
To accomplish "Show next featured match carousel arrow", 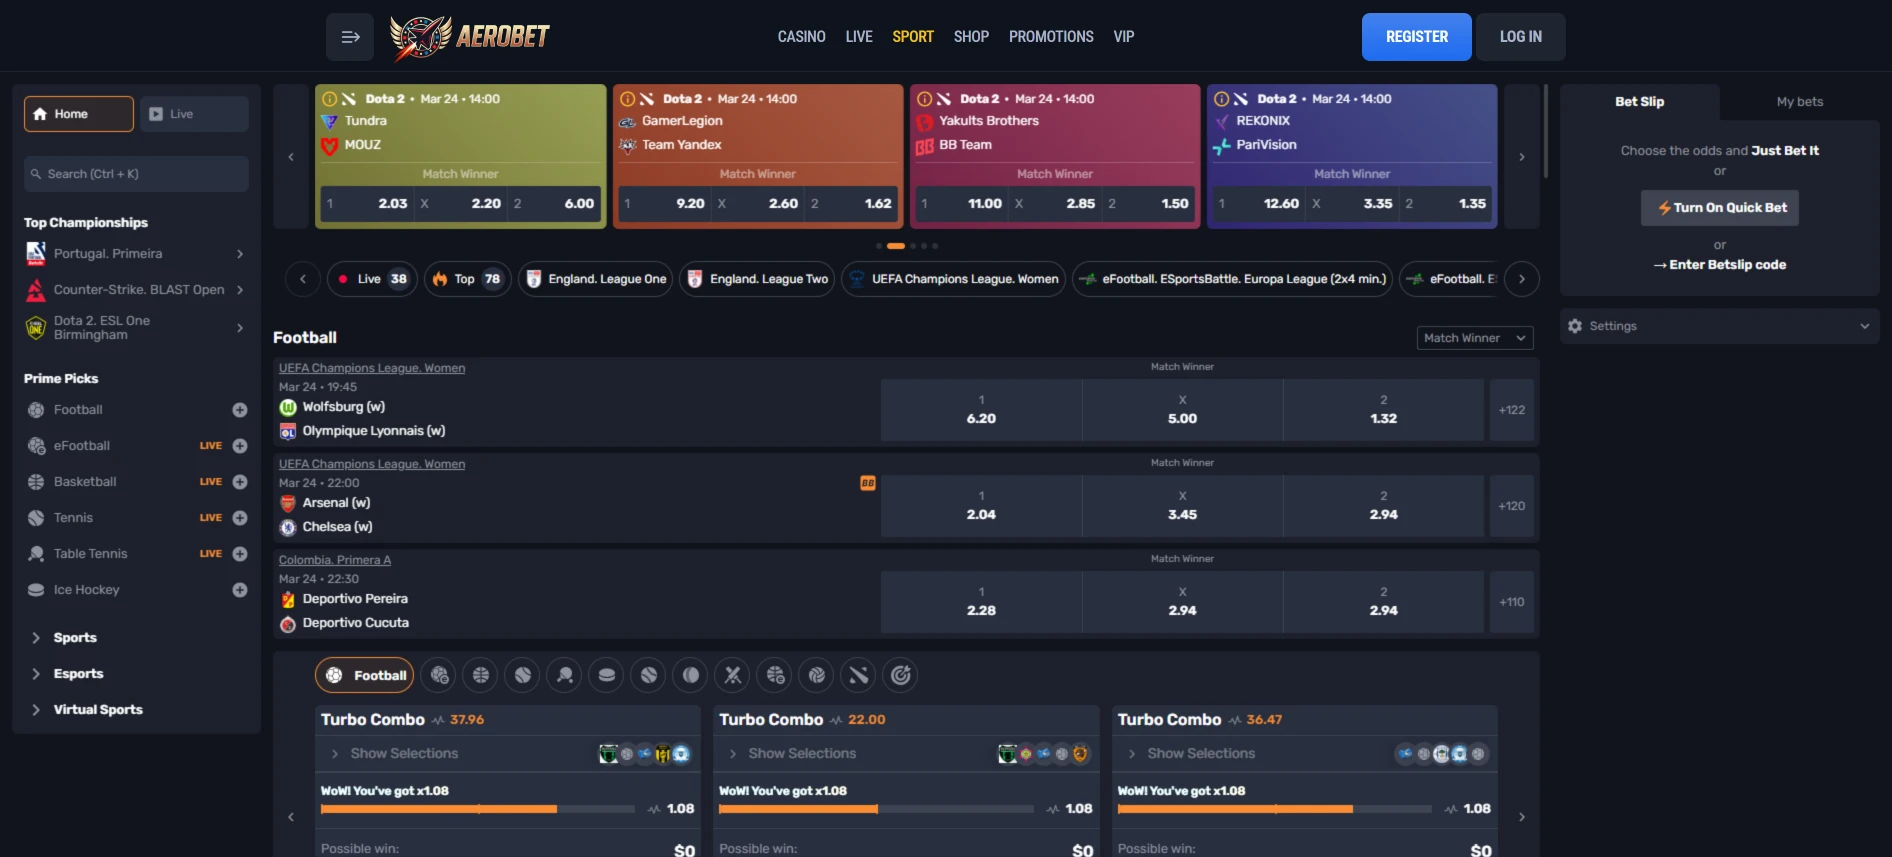I will [1522, 157].
